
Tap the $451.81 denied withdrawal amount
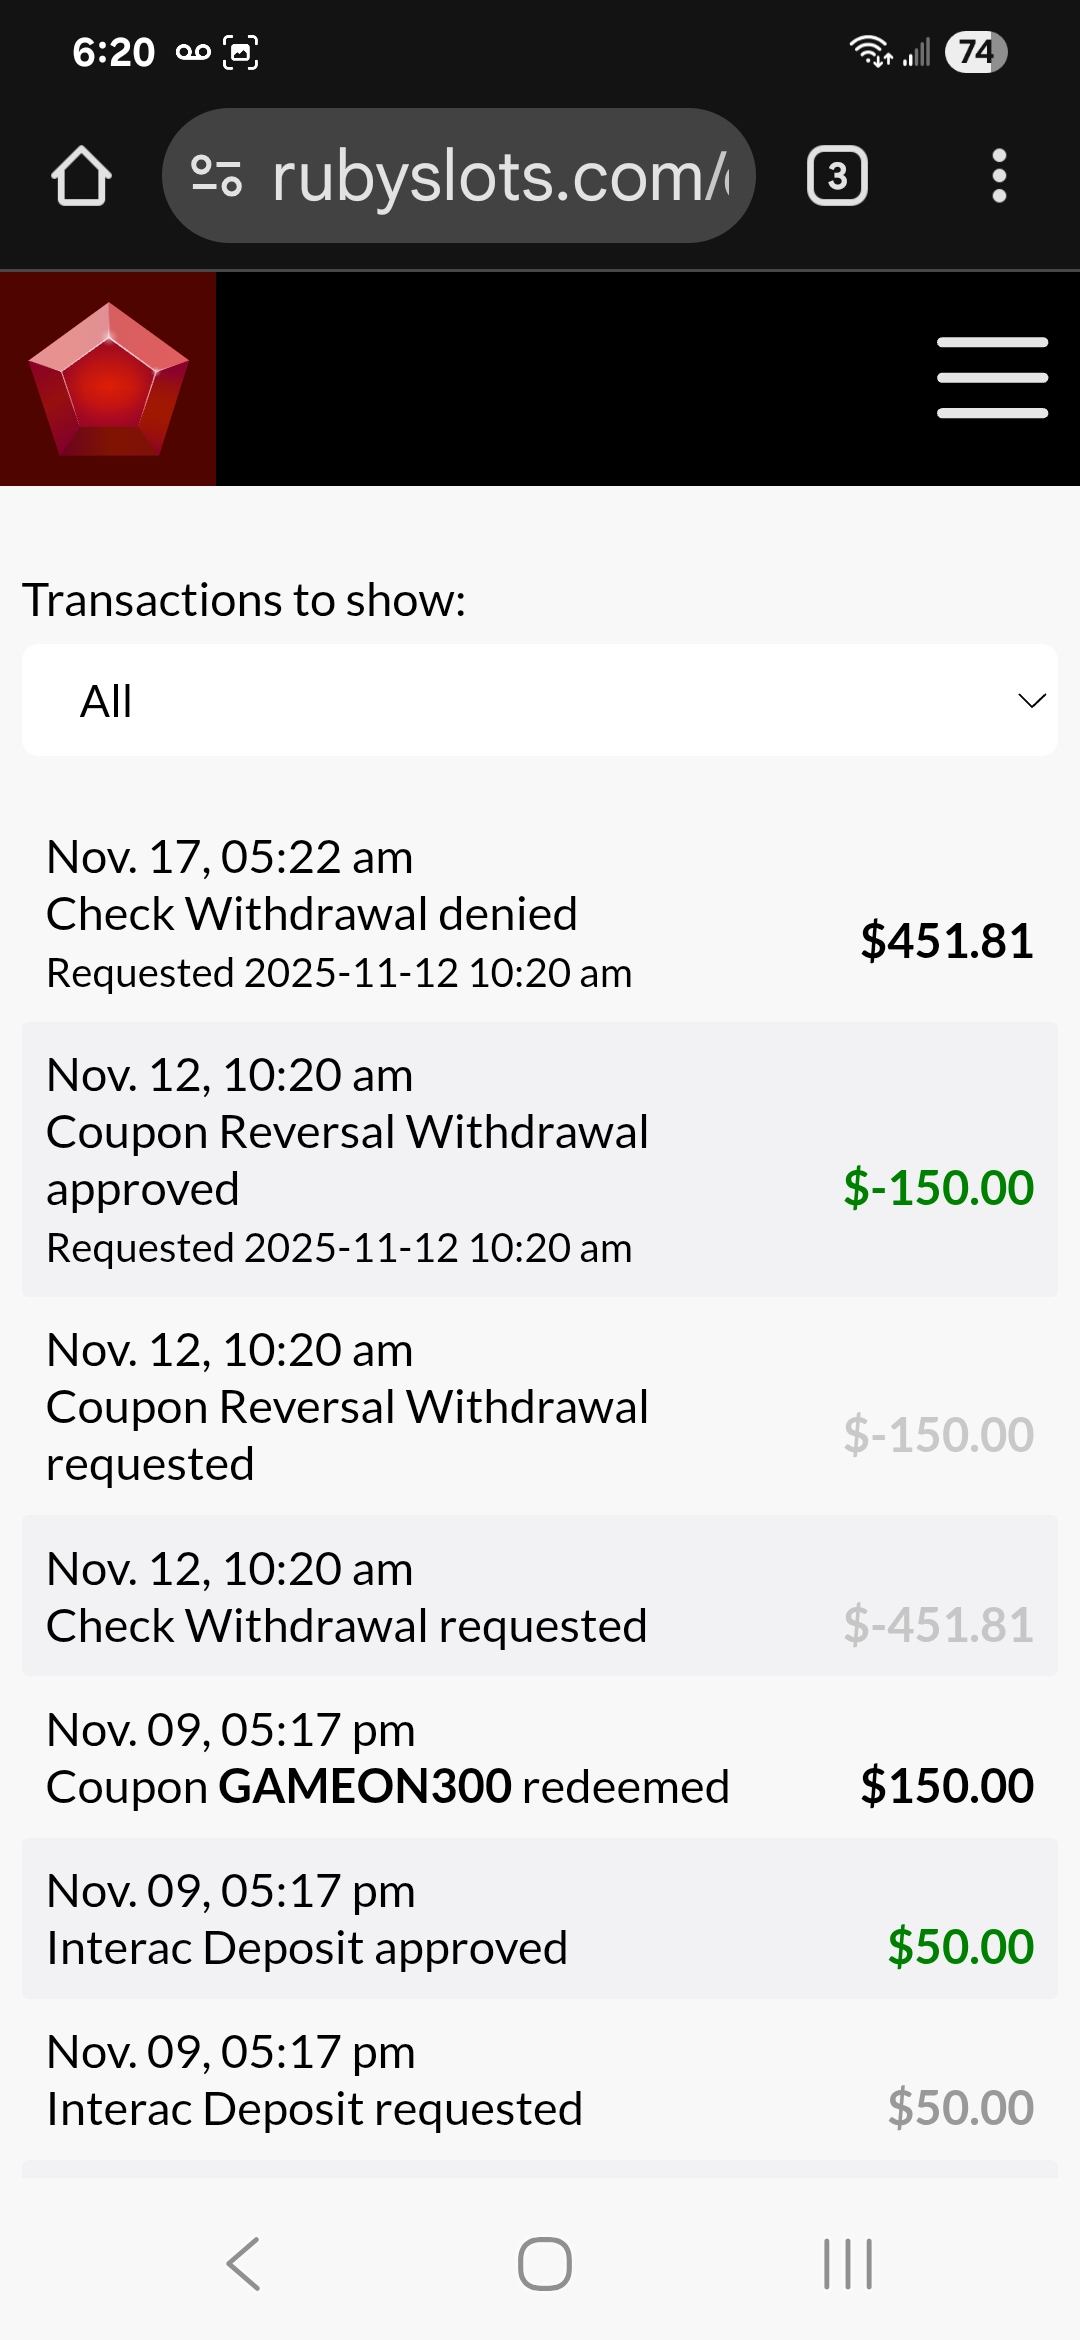pos(946,941)
